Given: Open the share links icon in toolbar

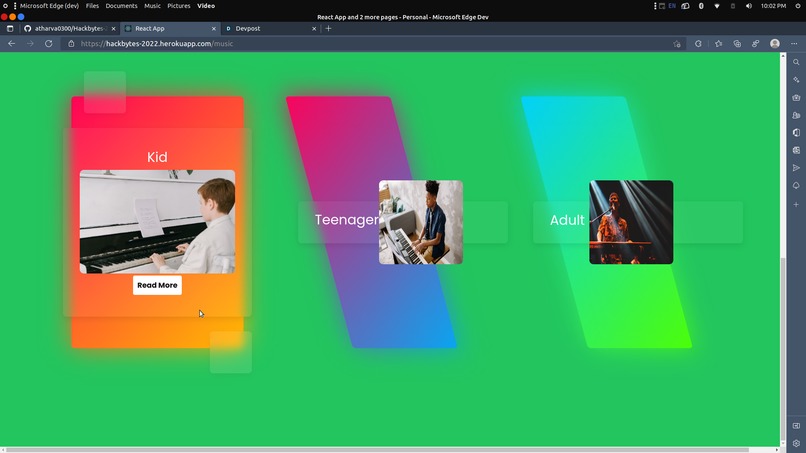Looking at the screenshot, I should click(756, 44).
